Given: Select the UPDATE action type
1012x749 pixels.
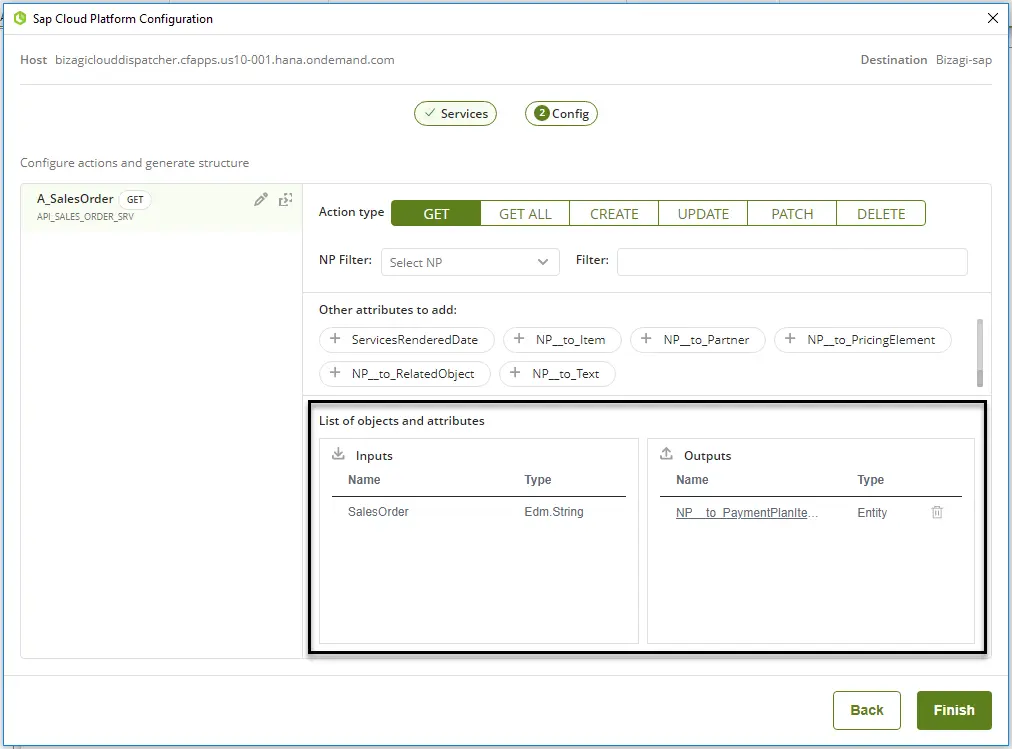Looking at the screenshot, I should [703, 214].
